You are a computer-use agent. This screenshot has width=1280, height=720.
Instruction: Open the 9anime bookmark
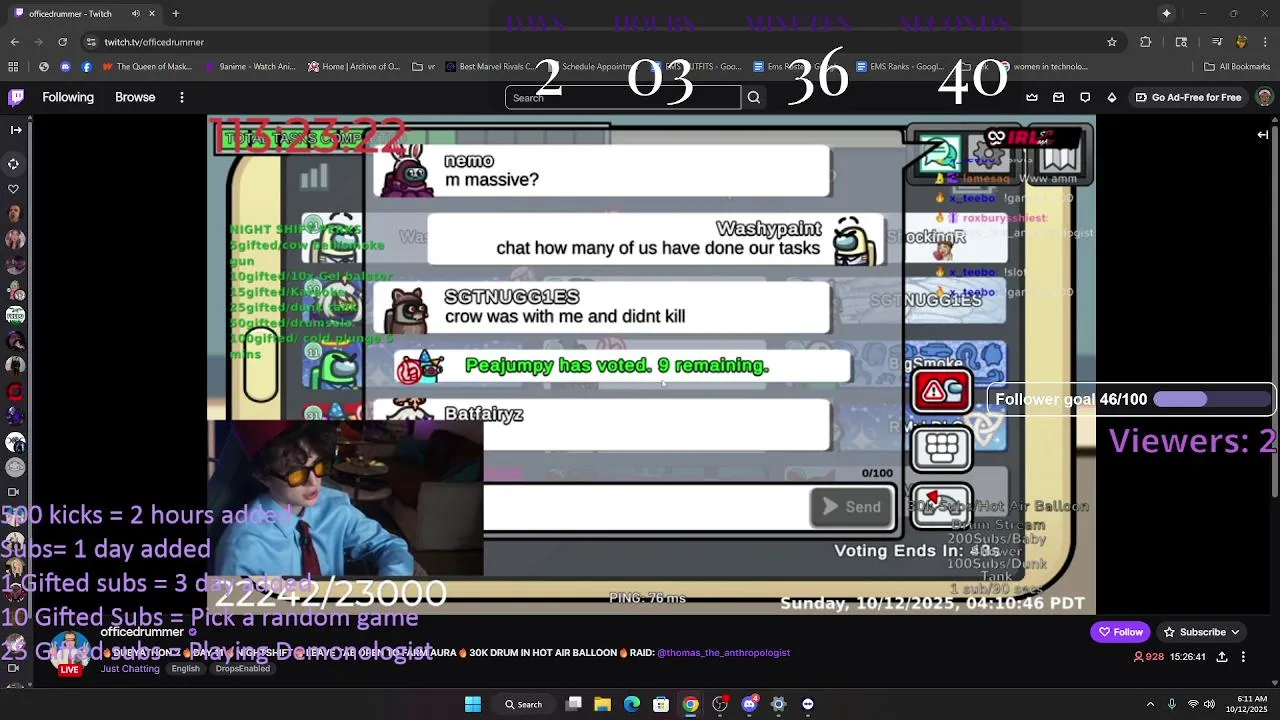tap(250, 67)
